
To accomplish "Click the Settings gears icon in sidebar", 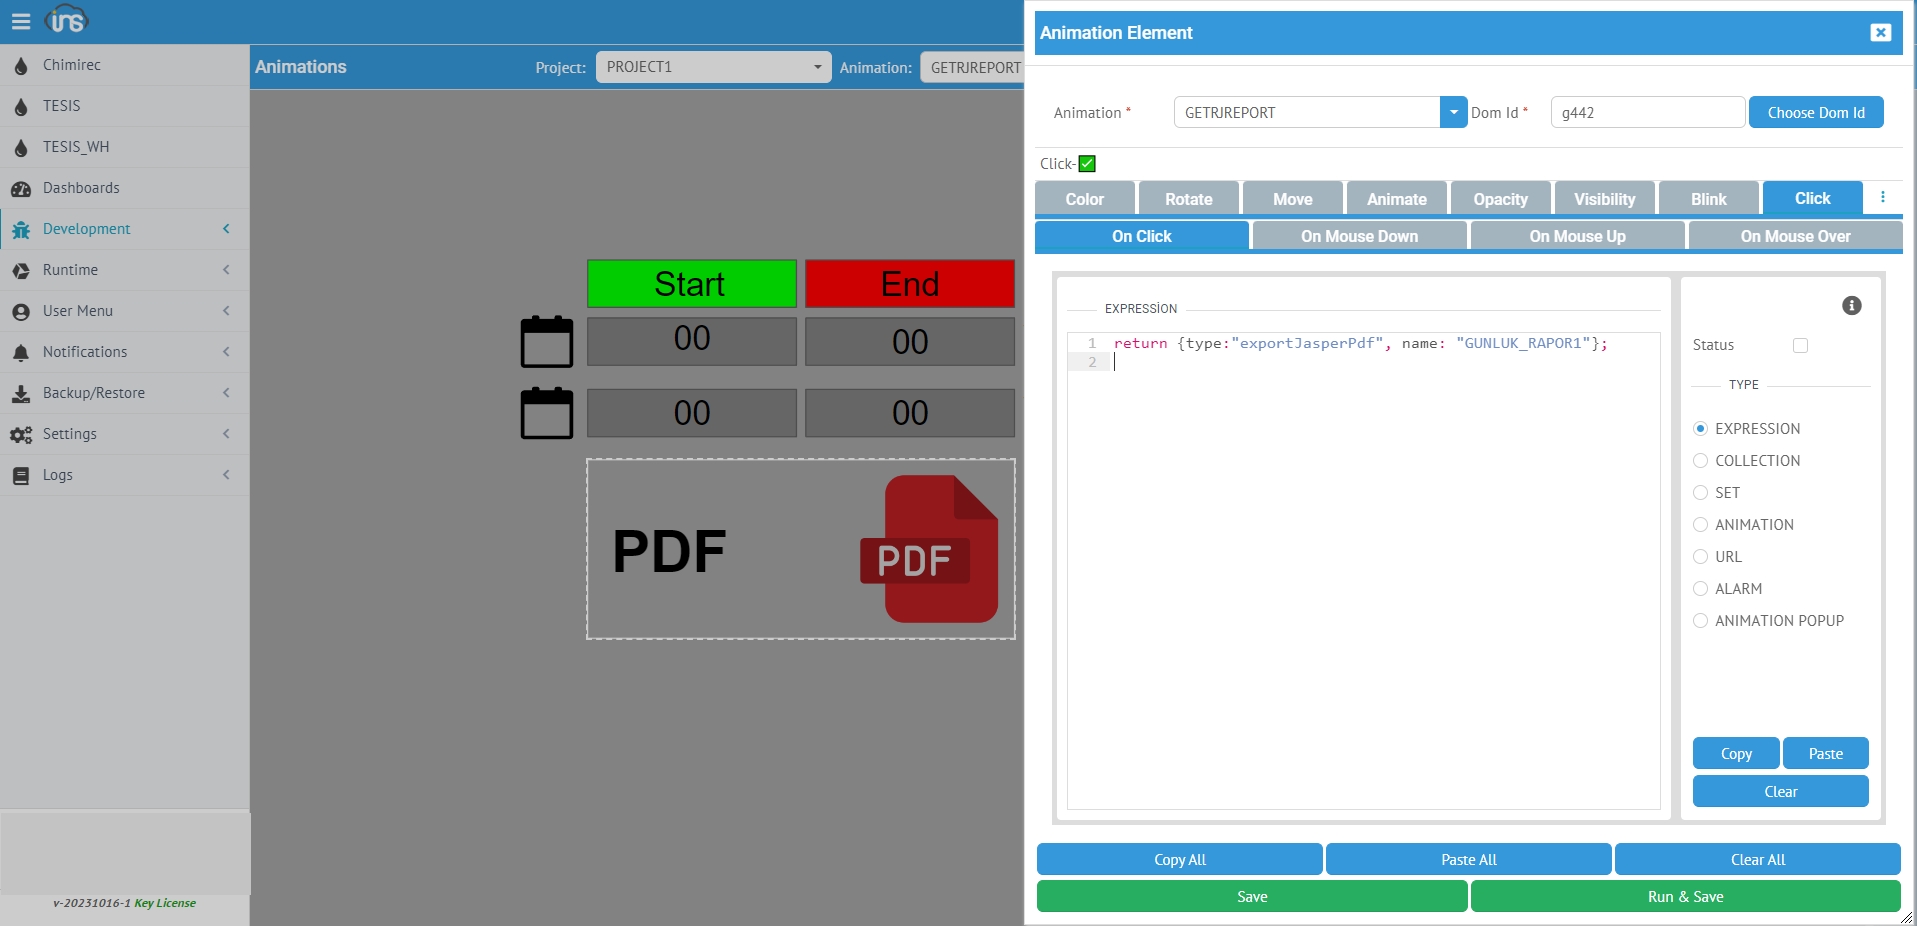I will pyautogui.click(x=21, y=434).
